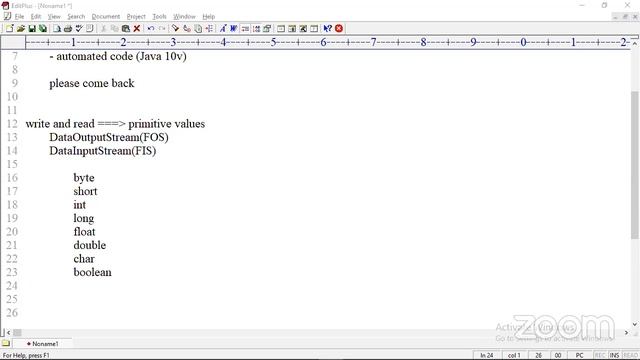This screenshot has height=360, width=640.
Task: Open the Preferences toolbar icon
Action: click(267, 29)
